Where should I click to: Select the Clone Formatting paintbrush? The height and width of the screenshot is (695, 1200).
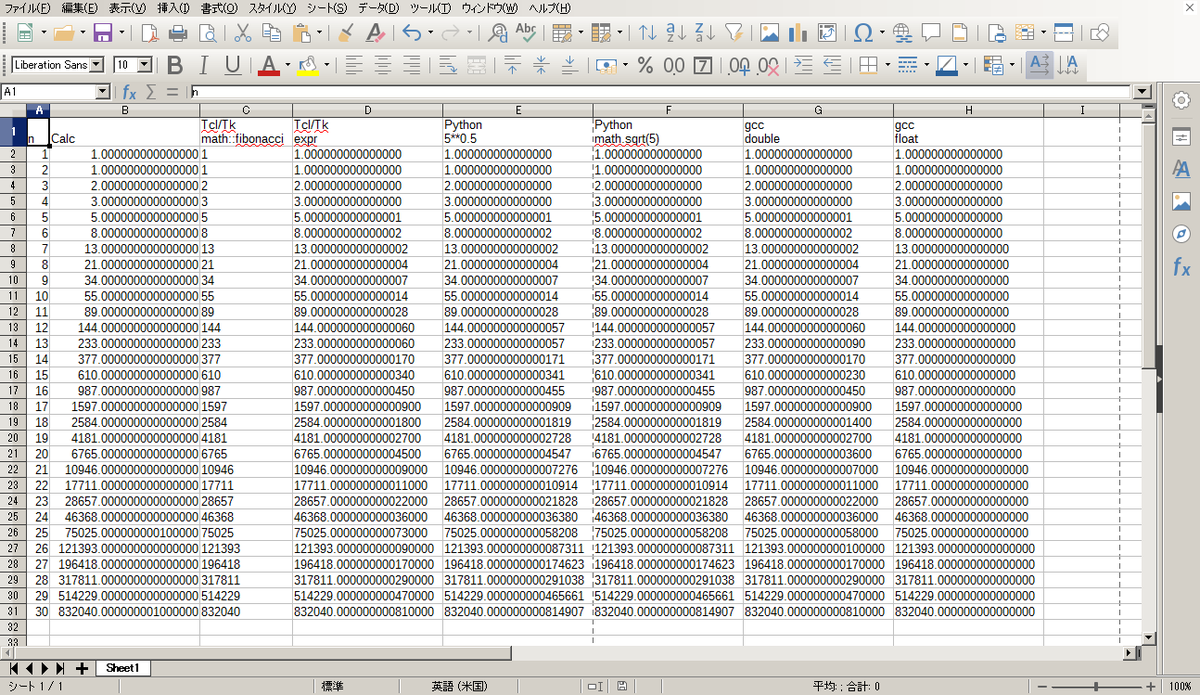click(x=345, y=33)
